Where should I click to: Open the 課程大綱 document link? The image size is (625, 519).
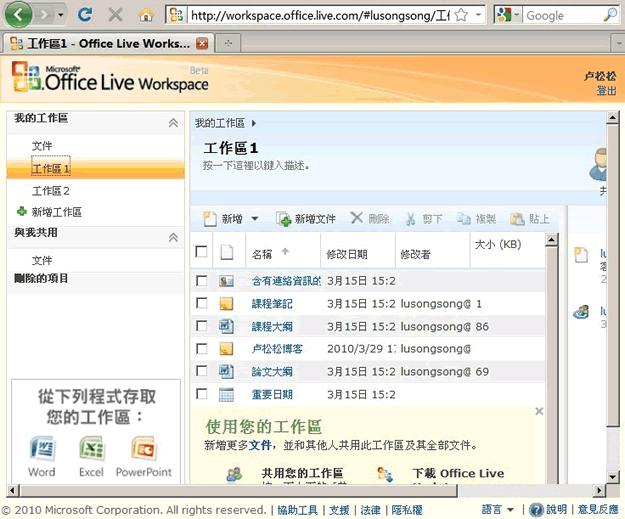[272, 326]
